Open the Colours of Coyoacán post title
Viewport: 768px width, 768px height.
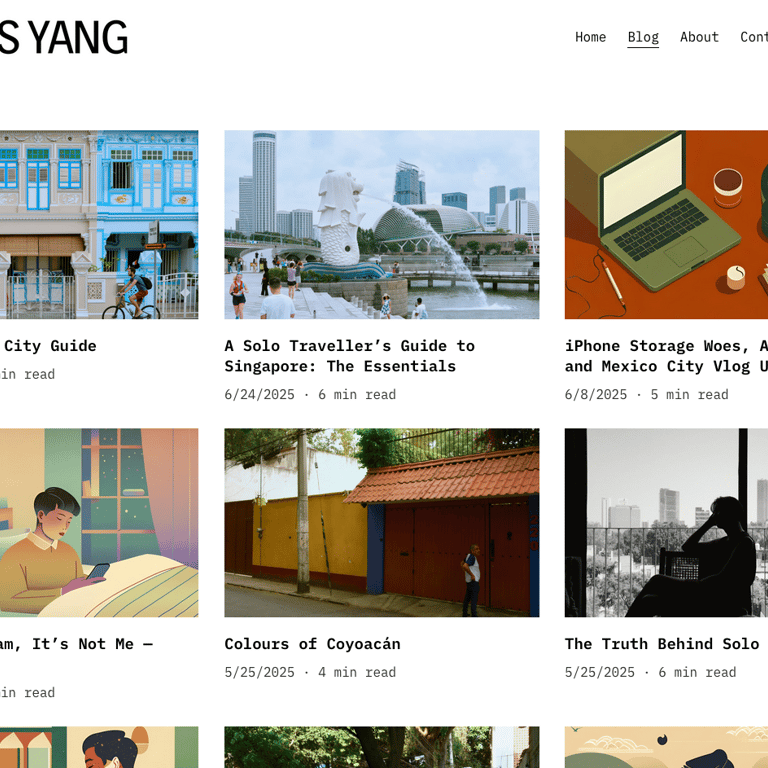click(312, 644)
